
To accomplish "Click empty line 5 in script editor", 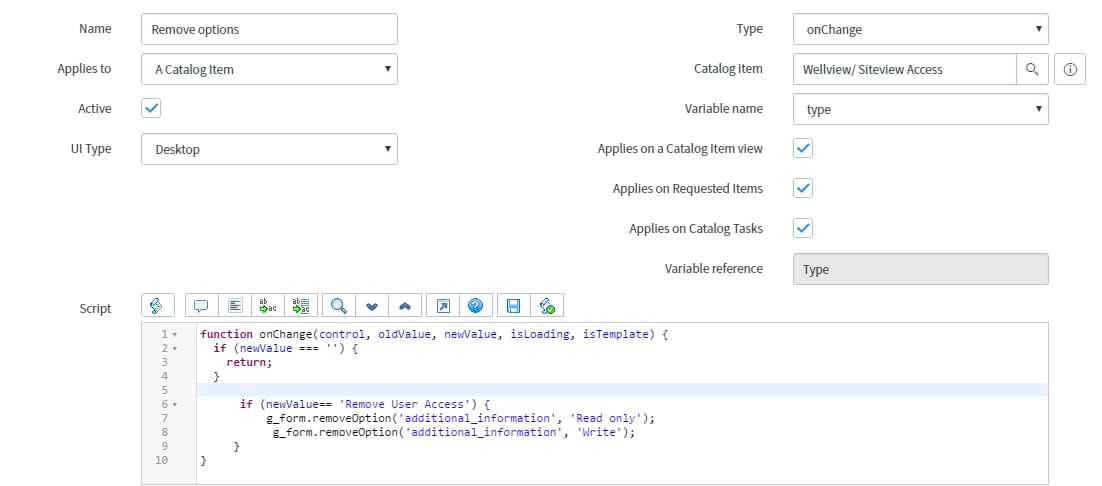I will click(622, 390).
